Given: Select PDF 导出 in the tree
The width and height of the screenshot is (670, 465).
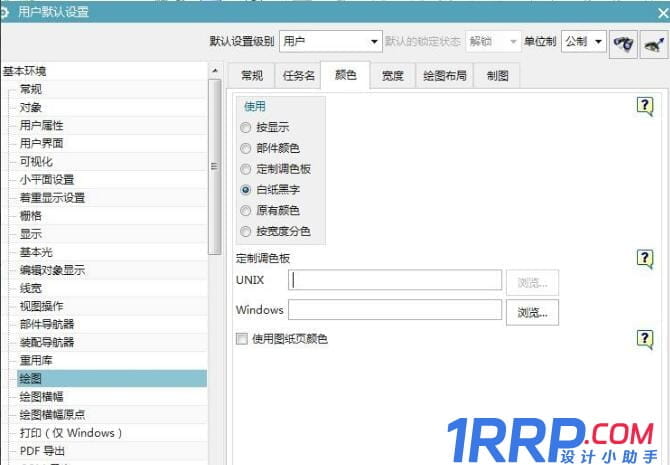Looking at the screenshot, I should tap(42, 451).
